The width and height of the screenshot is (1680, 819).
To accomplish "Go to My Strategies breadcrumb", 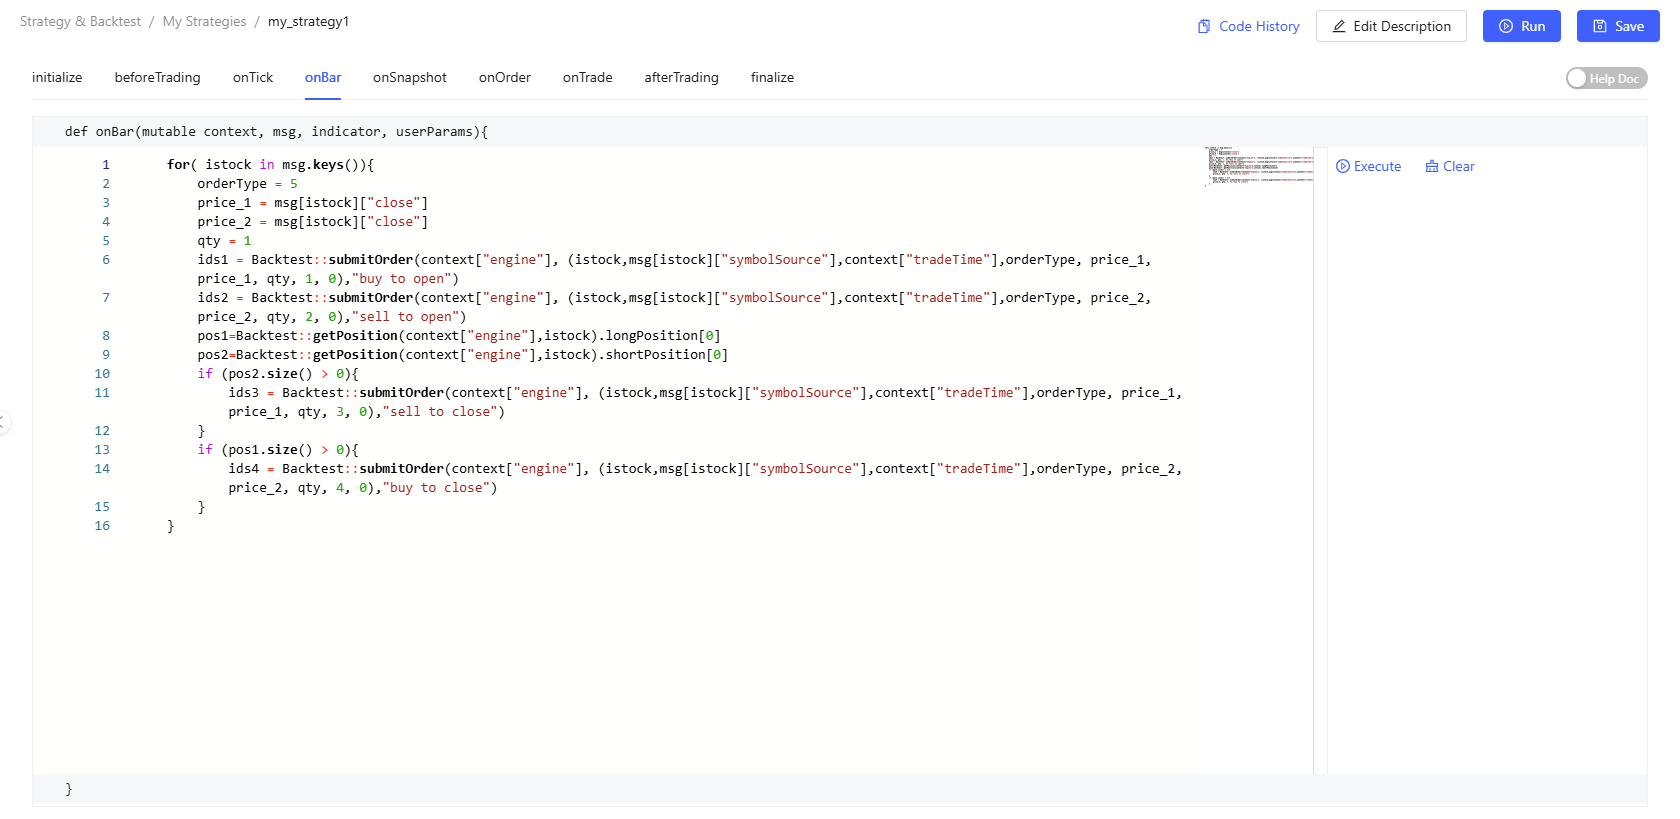I will point(204,21).
